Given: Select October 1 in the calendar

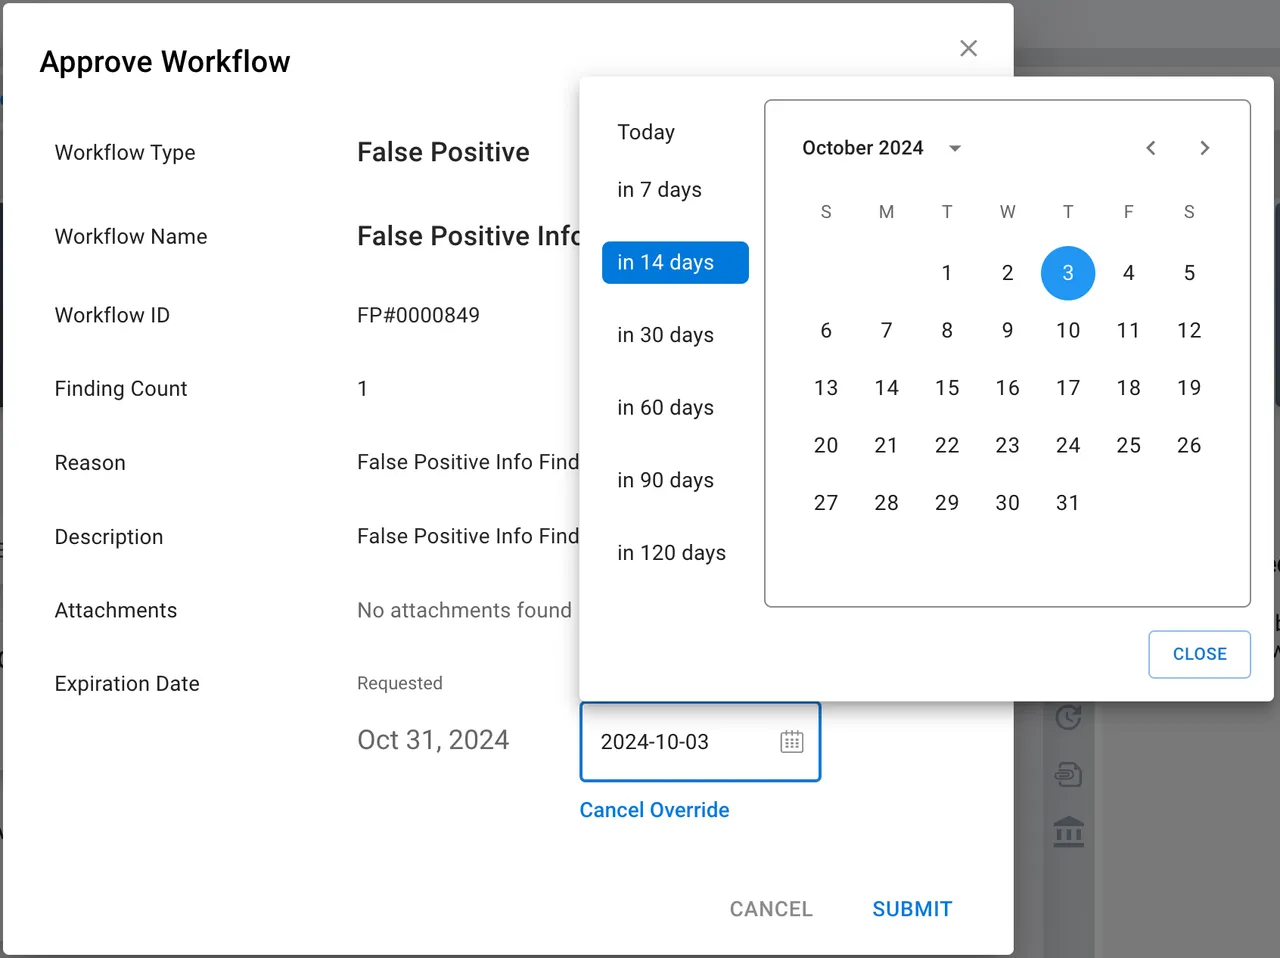Looking at the screenshot, I should pos(947,273).
